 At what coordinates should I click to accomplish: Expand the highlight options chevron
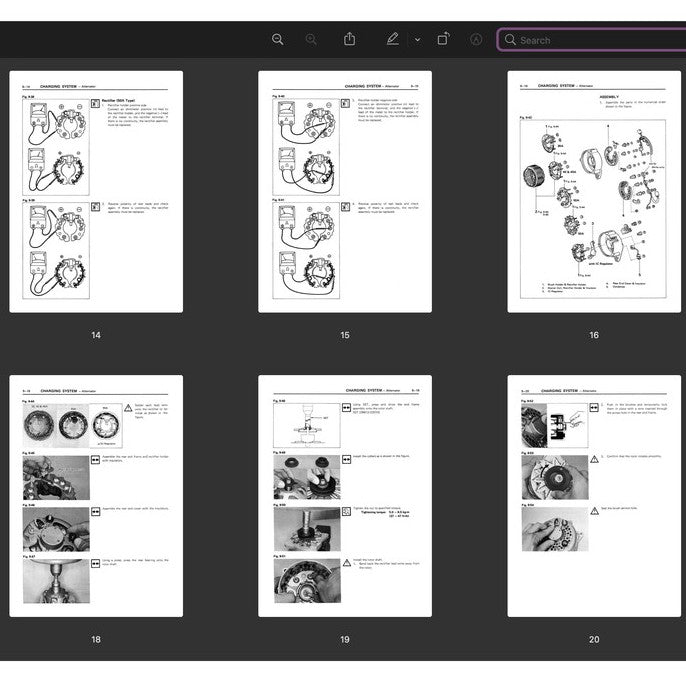[417, 40]
